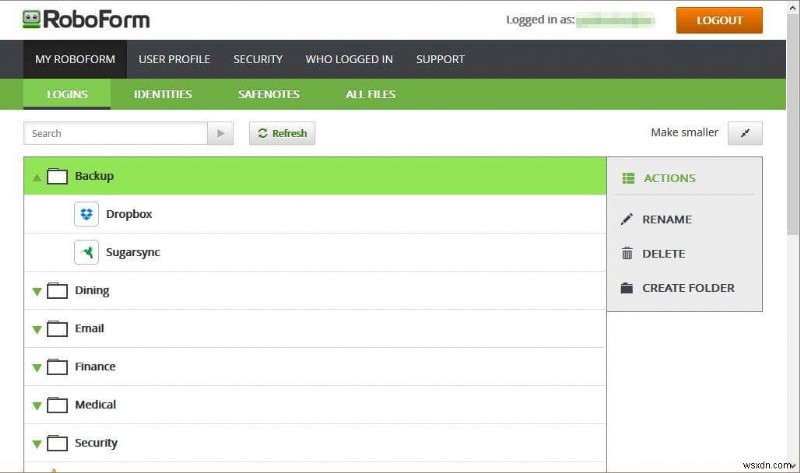Expand the Dining folder arrow
Image resolution: width=800 pixels, height=473 pixels.
pyautogui.click(x=37, y=291)
